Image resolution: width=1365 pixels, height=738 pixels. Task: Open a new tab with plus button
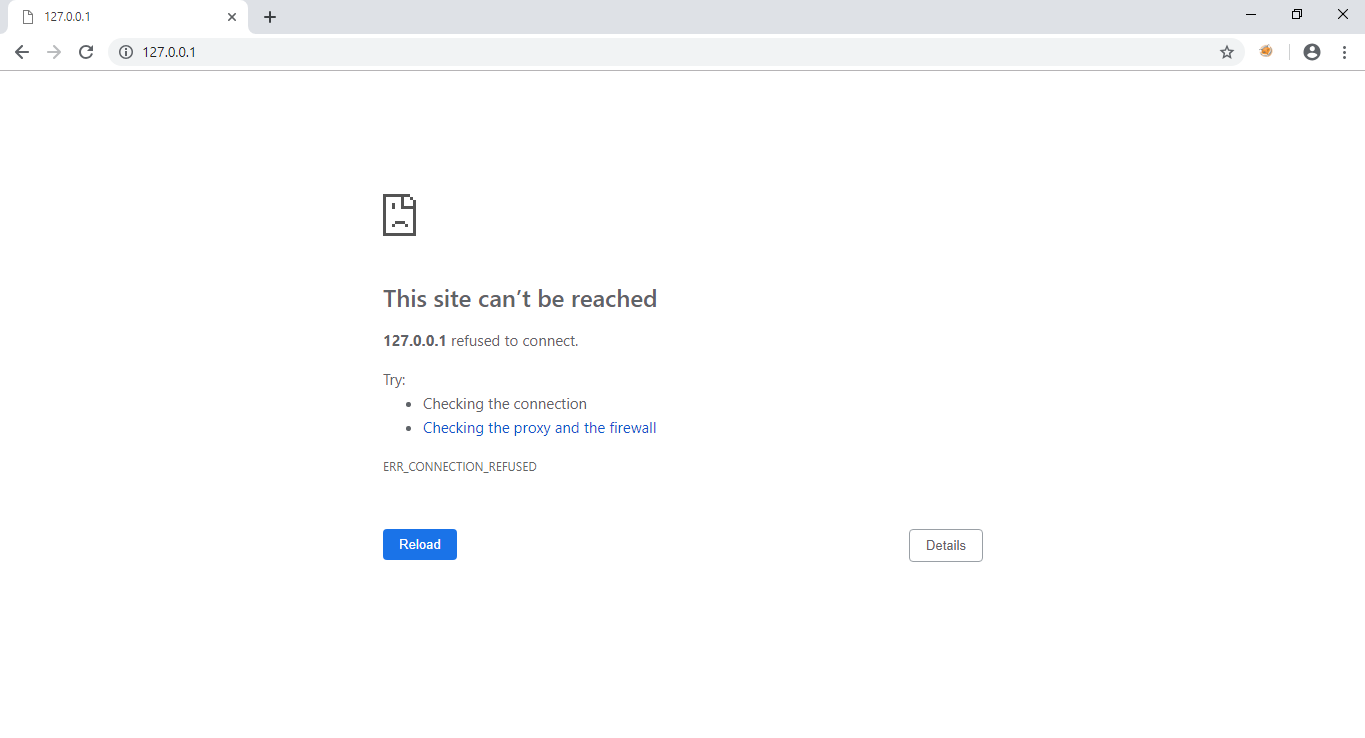pyautogui.click(x=270, y=17)
